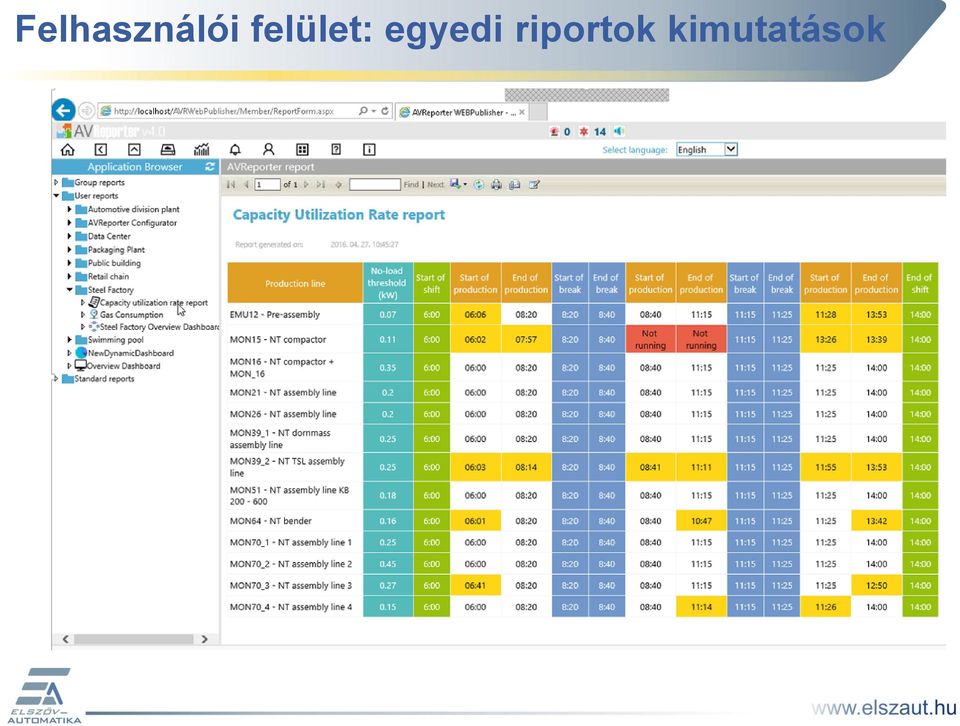The width and height of the screenshot is (960, 726).
Task: Click the tree panel horizontal scrollbar thumb
Action: (133, 639)
